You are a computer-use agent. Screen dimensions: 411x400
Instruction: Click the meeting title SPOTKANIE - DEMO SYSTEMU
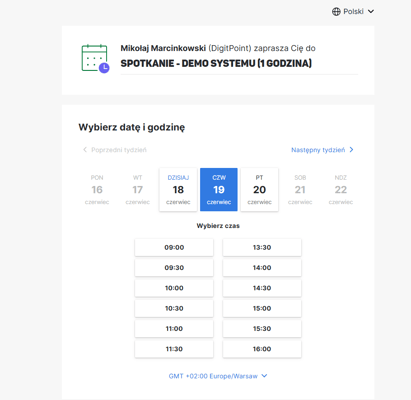coord(216,63)
